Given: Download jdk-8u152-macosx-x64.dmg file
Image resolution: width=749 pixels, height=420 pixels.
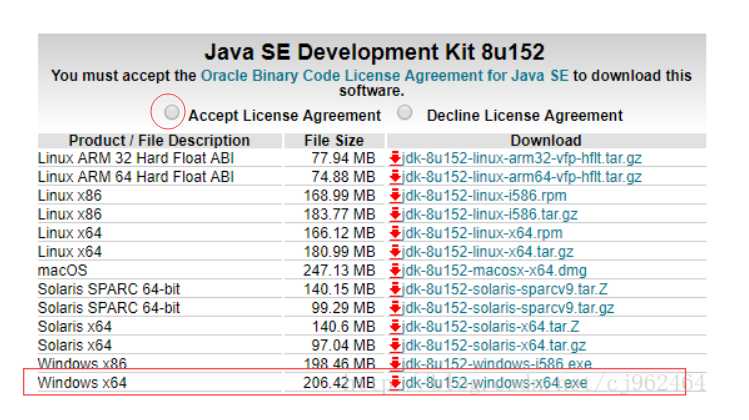Looking at the screenshot, I should tap(494, 270).
